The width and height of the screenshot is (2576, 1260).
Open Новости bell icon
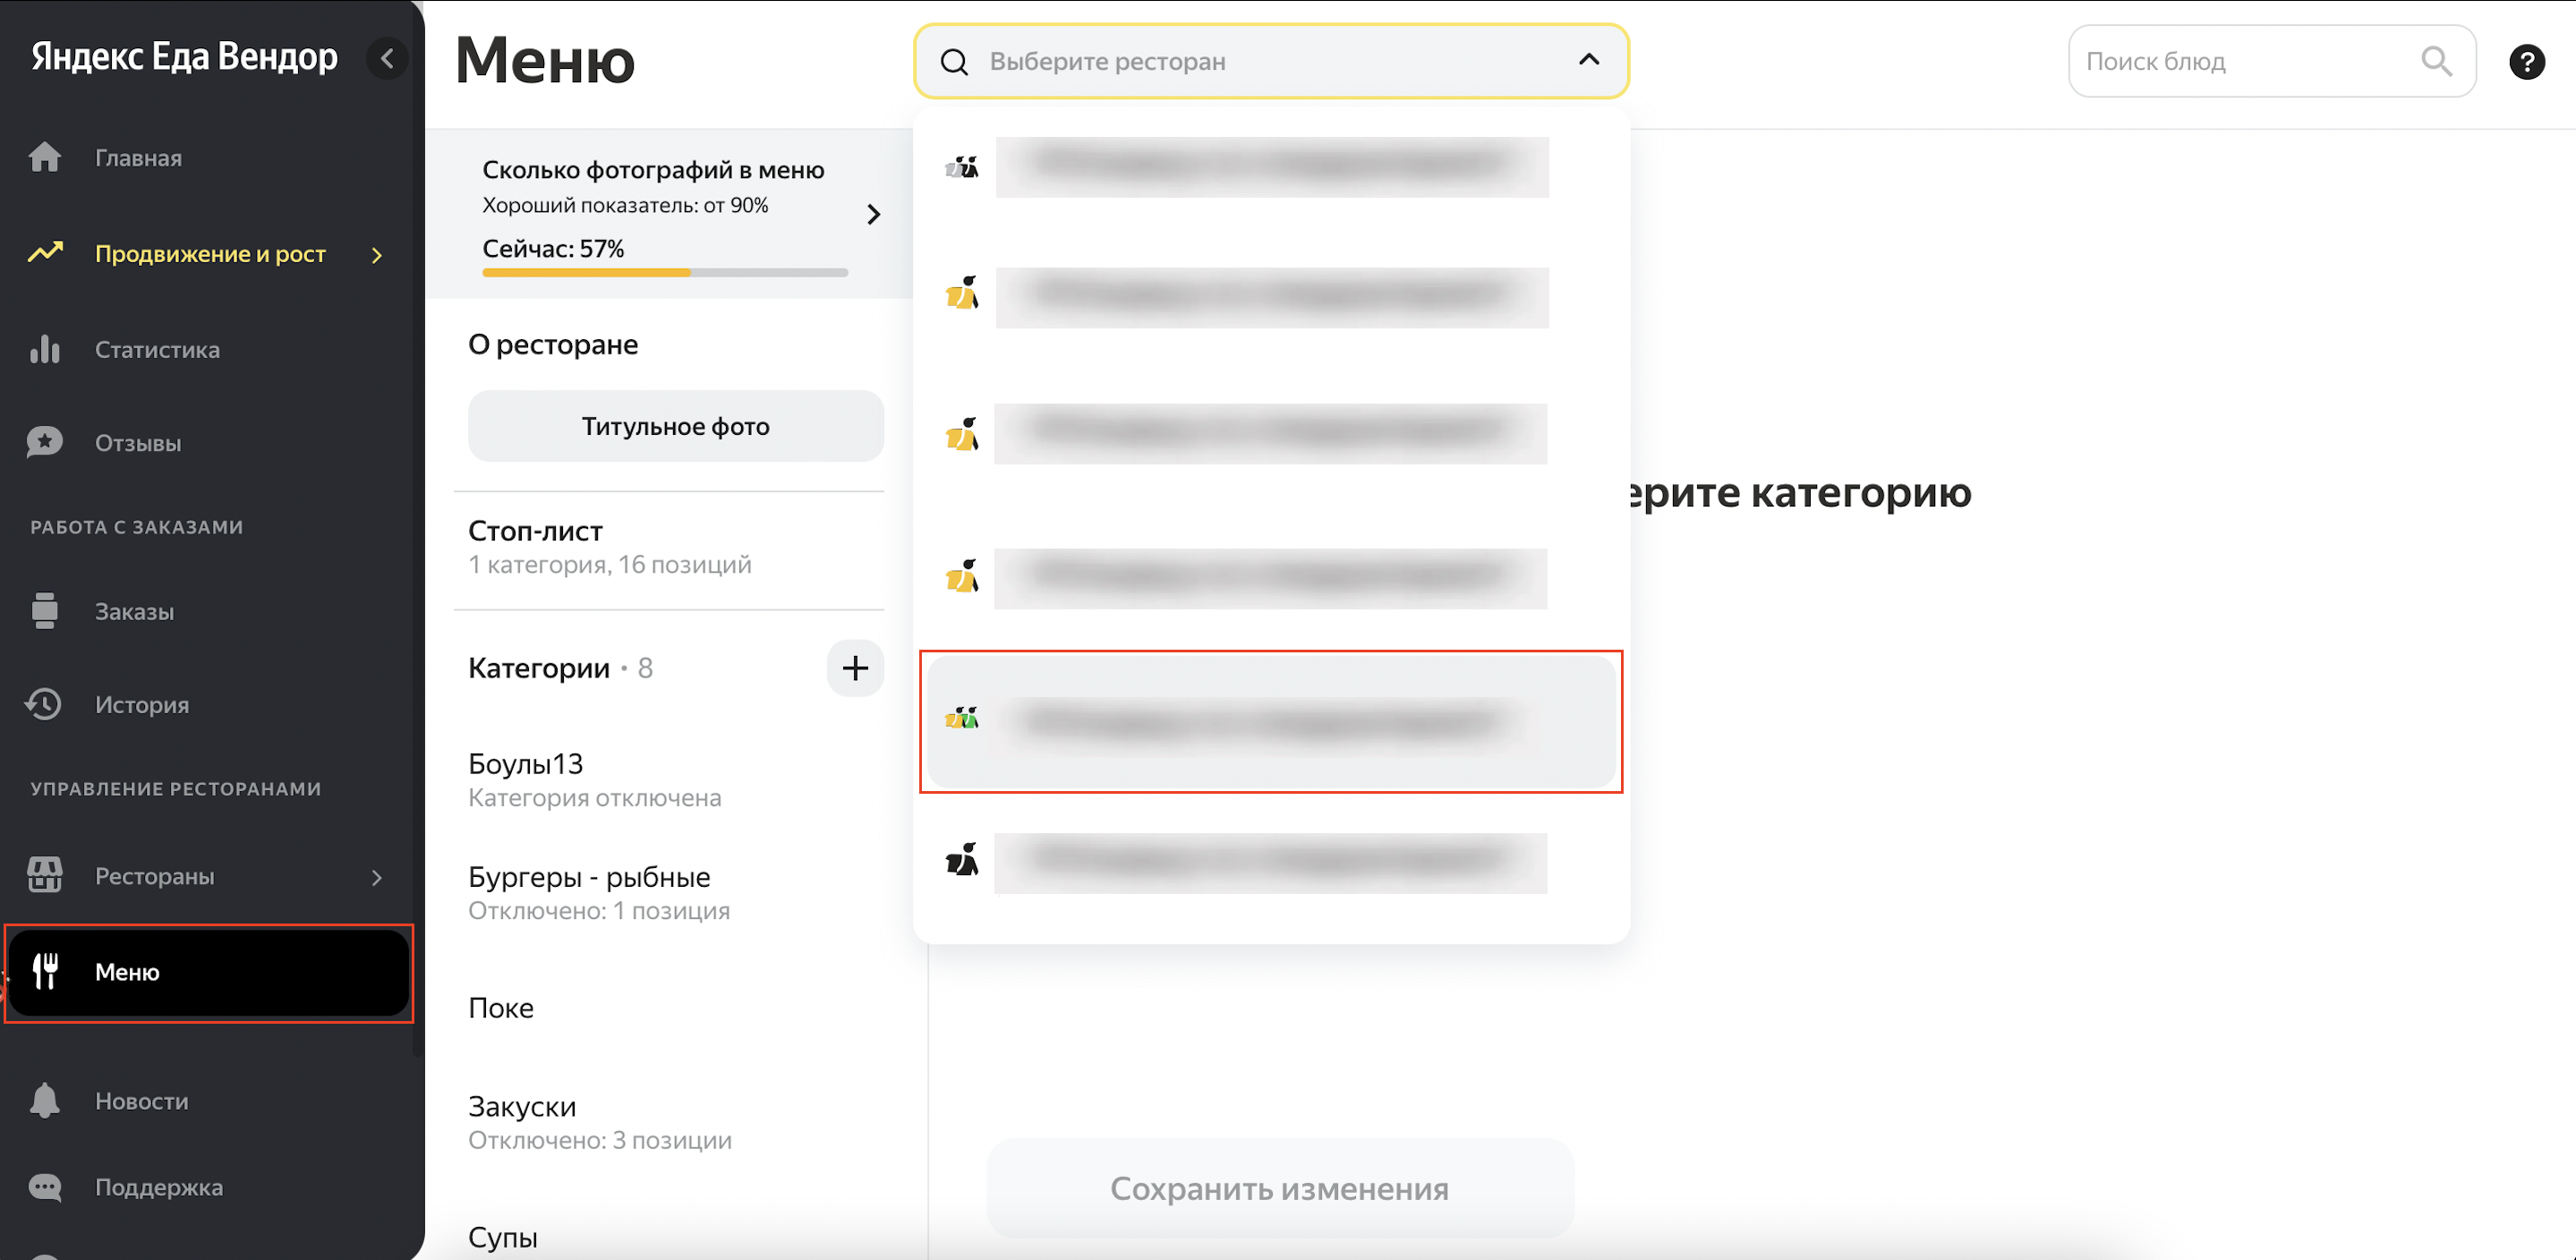point(45,1100)
